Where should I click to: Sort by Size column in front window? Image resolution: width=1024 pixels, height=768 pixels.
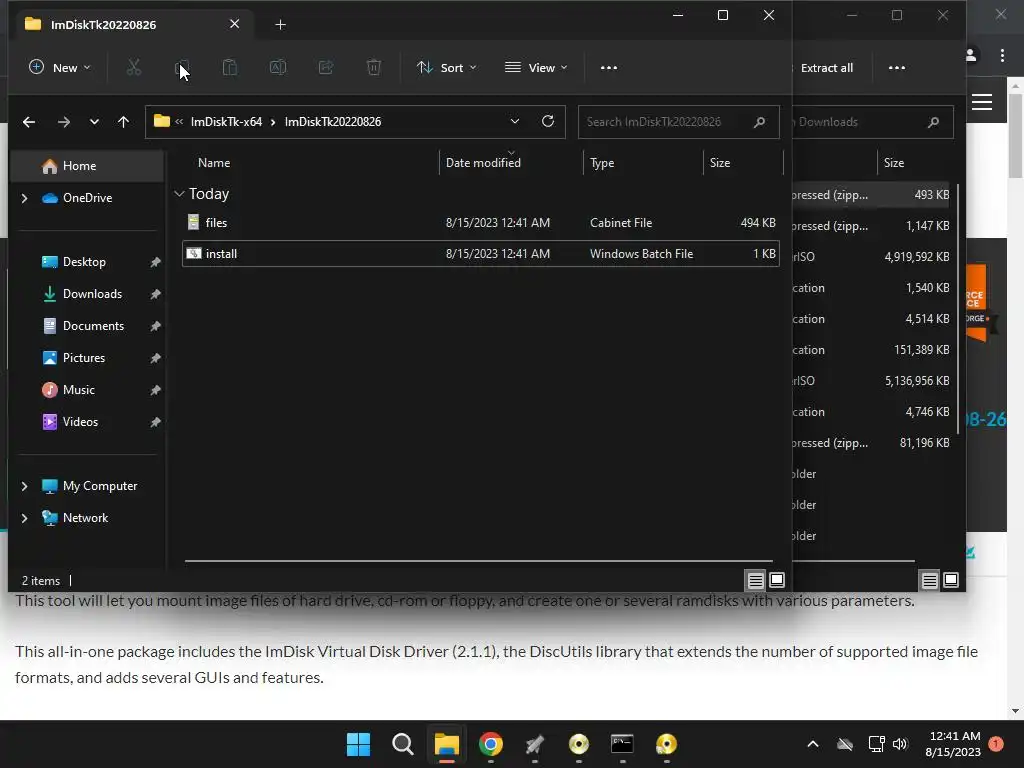point(743,163)
